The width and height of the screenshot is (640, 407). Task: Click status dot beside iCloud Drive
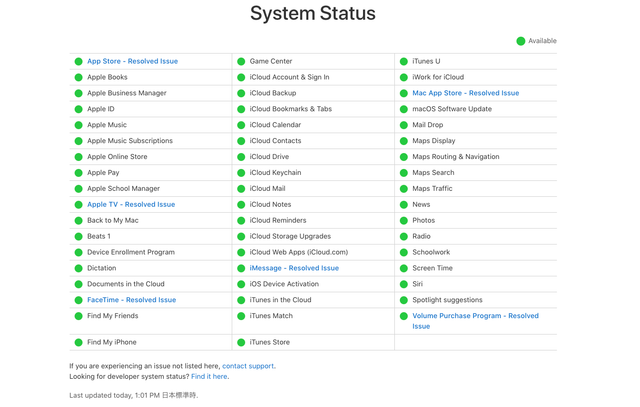(241, 157)
